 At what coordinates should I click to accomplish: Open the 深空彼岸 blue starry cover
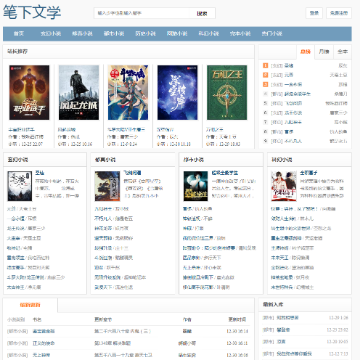178,92
